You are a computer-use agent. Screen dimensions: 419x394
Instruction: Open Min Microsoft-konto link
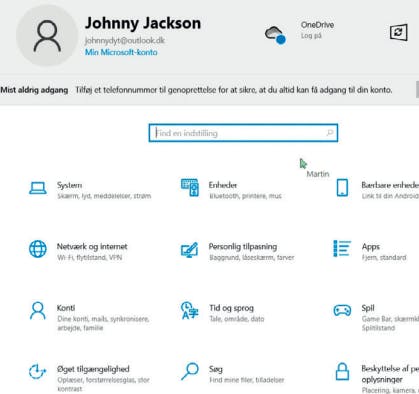pyautogui.click(x=121, y=52)
